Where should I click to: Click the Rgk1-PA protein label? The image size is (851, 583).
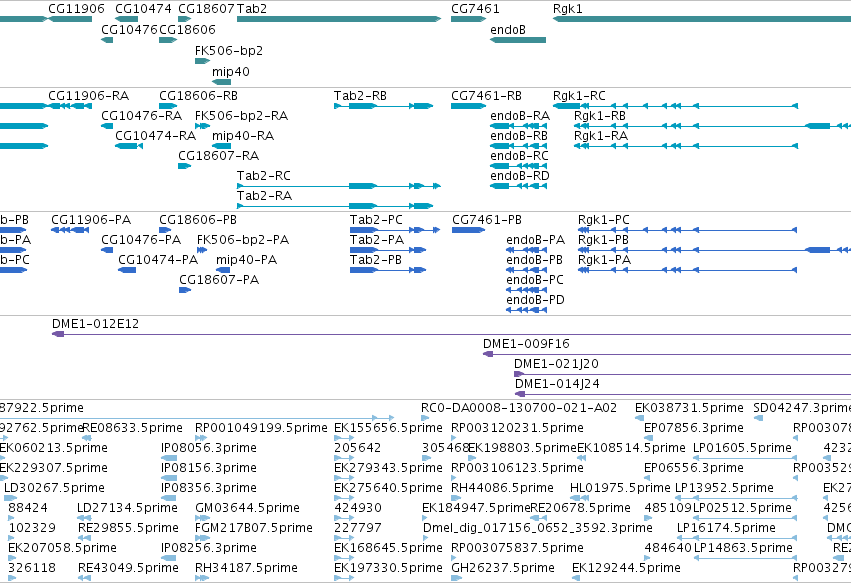pyautogui.click(x=605, y=261)
